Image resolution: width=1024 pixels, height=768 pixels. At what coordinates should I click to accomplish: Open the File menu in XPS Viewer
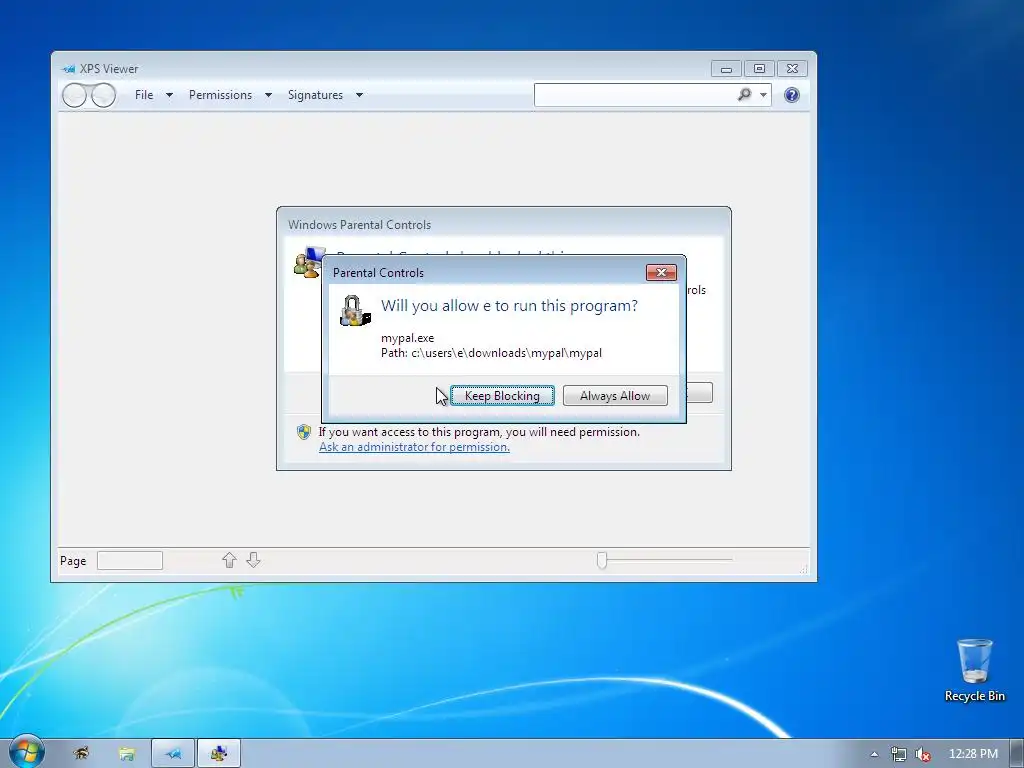coord(144,95)
